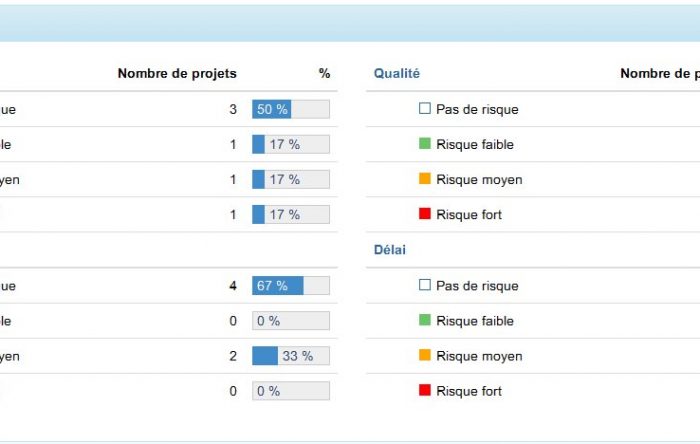Click the project count 4 in the lower table

[x=233, y=286]
